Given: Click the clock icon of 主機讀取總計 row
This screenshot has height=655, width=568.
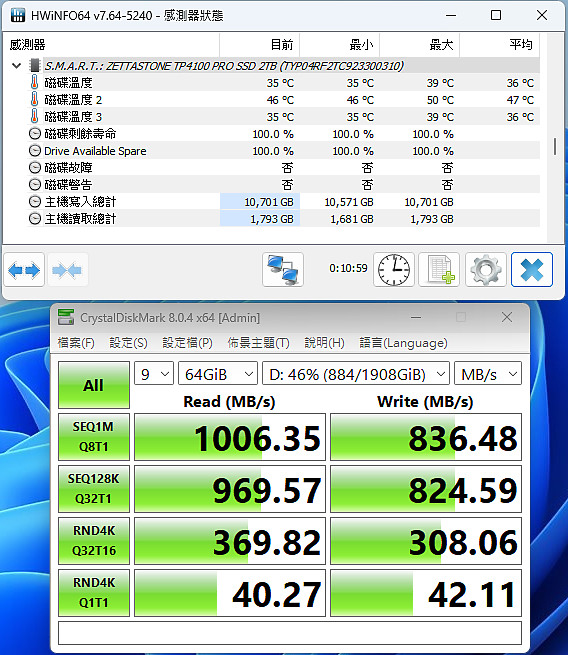Looking at the screenshot, I should [x=35, y=218].
